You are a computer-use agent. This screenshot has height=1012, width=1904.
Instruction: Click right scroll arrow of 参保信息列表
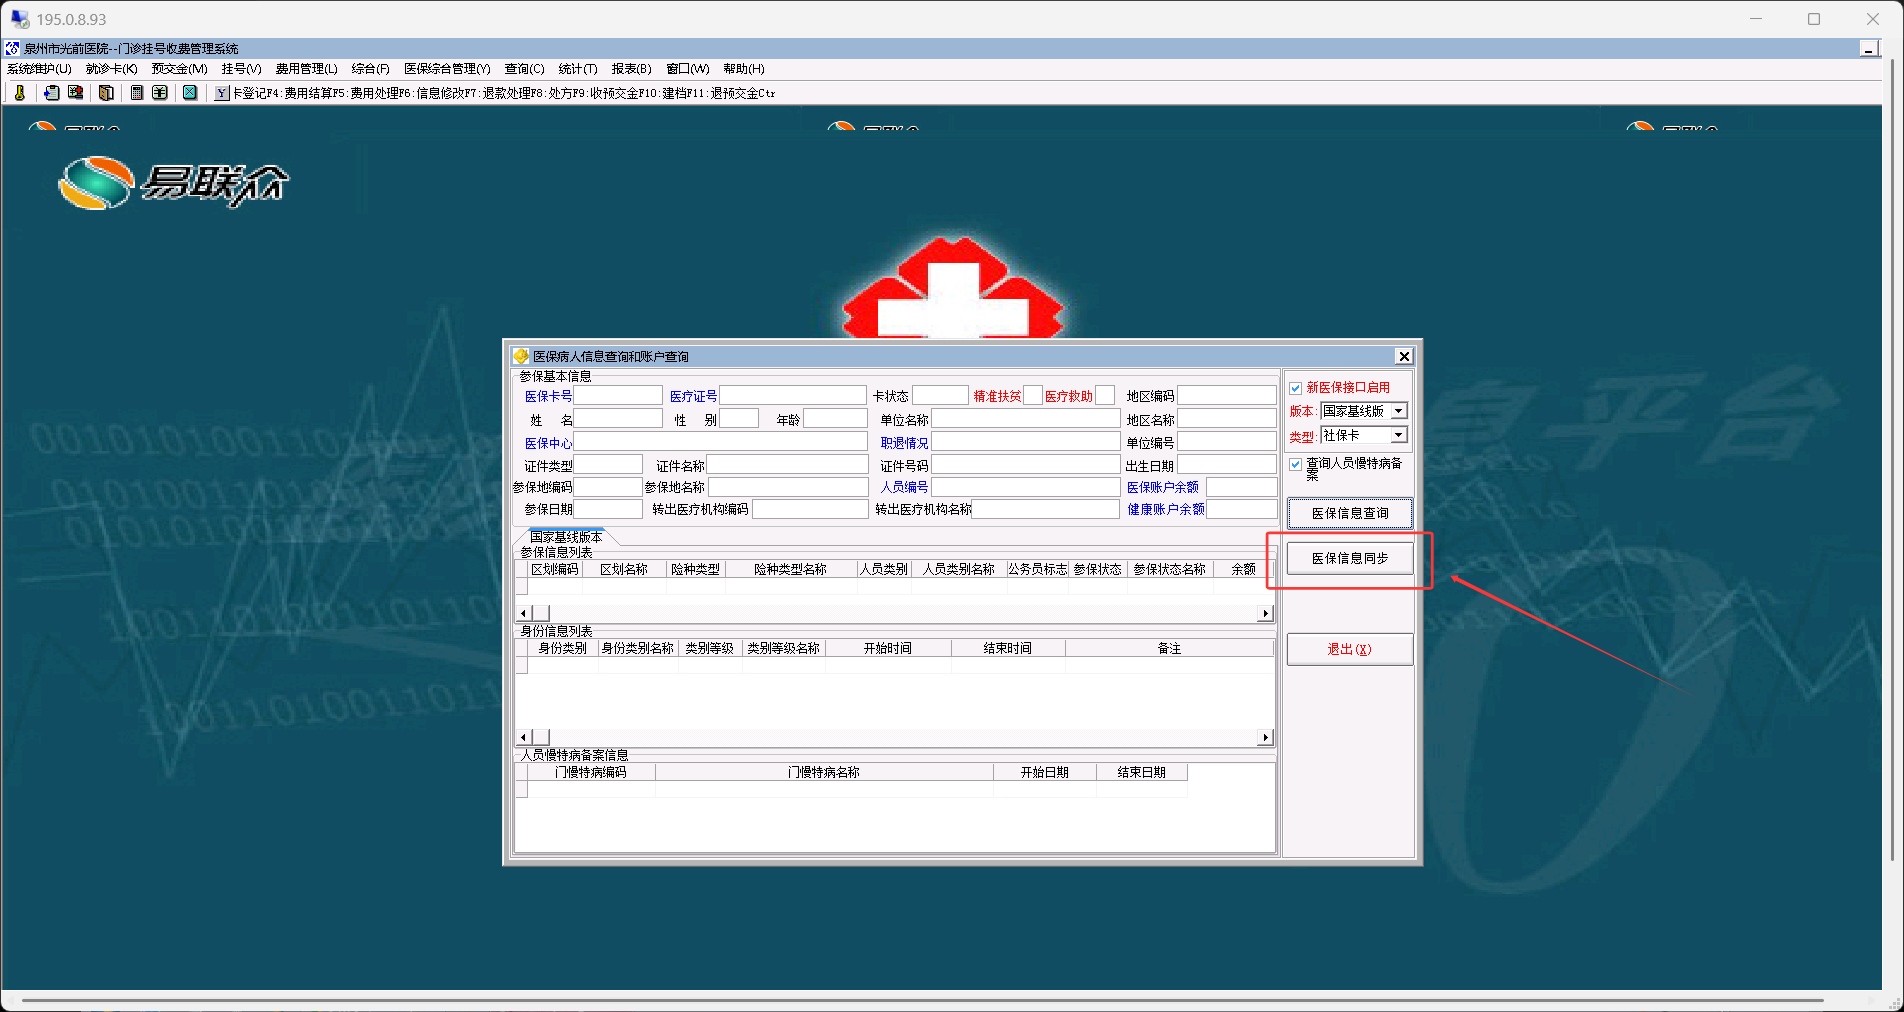(1266, 613)
